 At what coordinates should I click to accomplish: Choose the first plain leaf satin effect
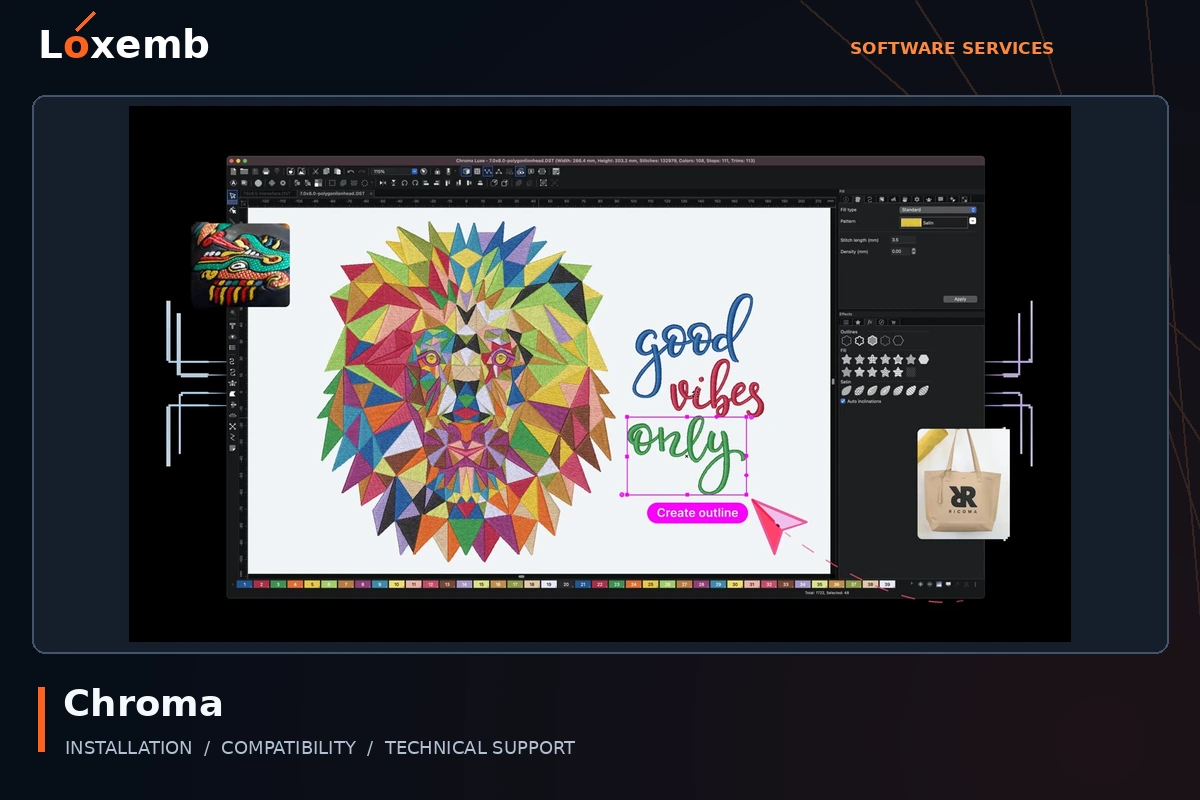click(846, 391)
